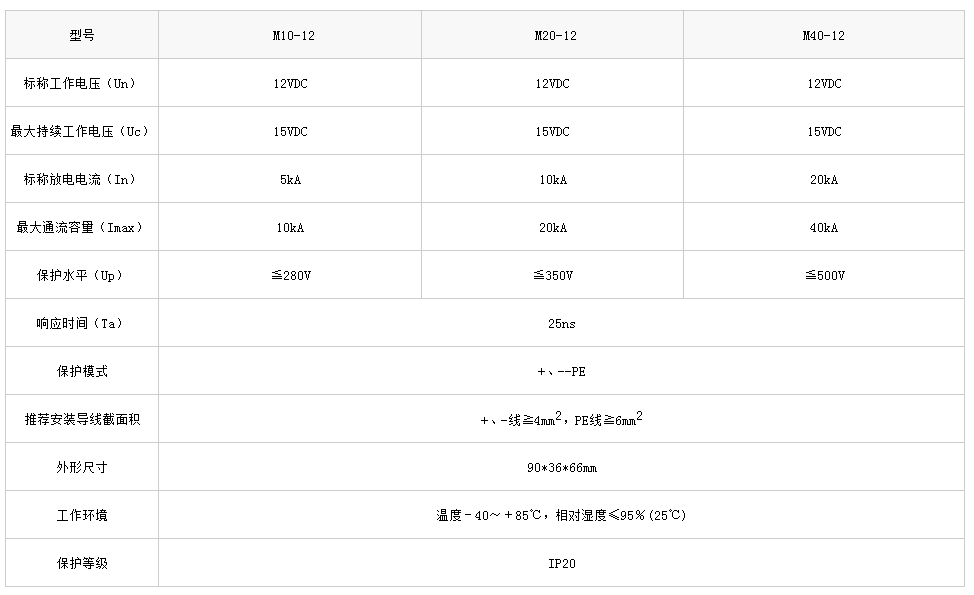The height and width of the screenshot is (595, 974).
Task: Select the 5kA discharge current value
Action: pyautogui.click(x=290, y=180)
